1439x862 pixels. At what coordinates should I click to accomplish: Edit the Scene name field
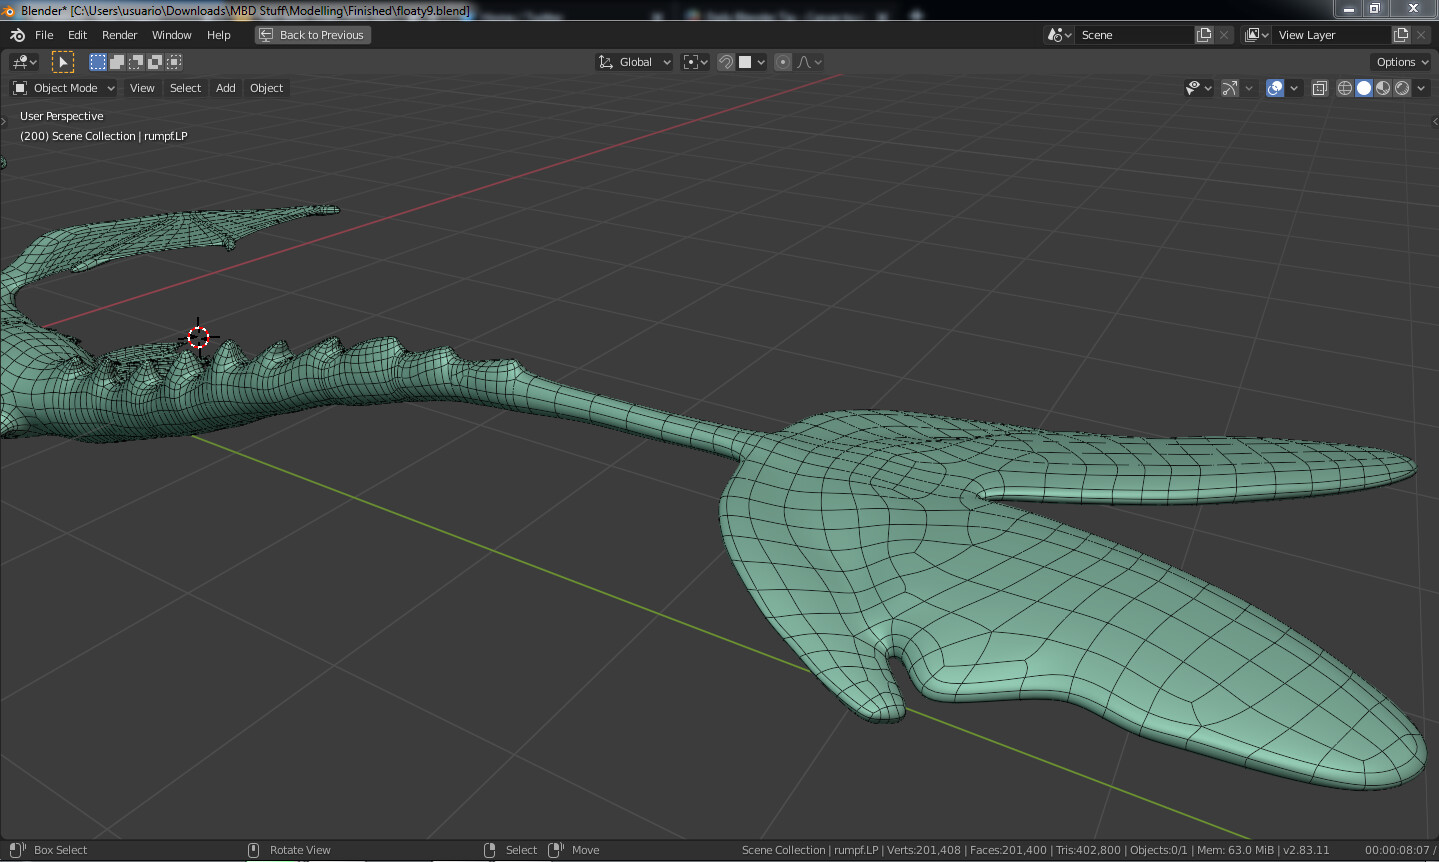point(1135,35)
